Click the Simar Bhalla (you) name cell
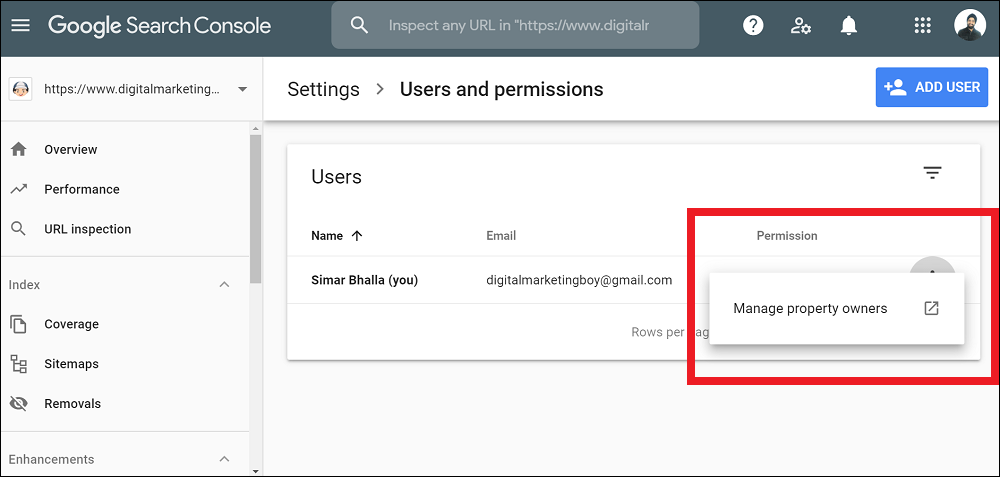The height and width of the screenshot is (477, 1000). point(364,280)
